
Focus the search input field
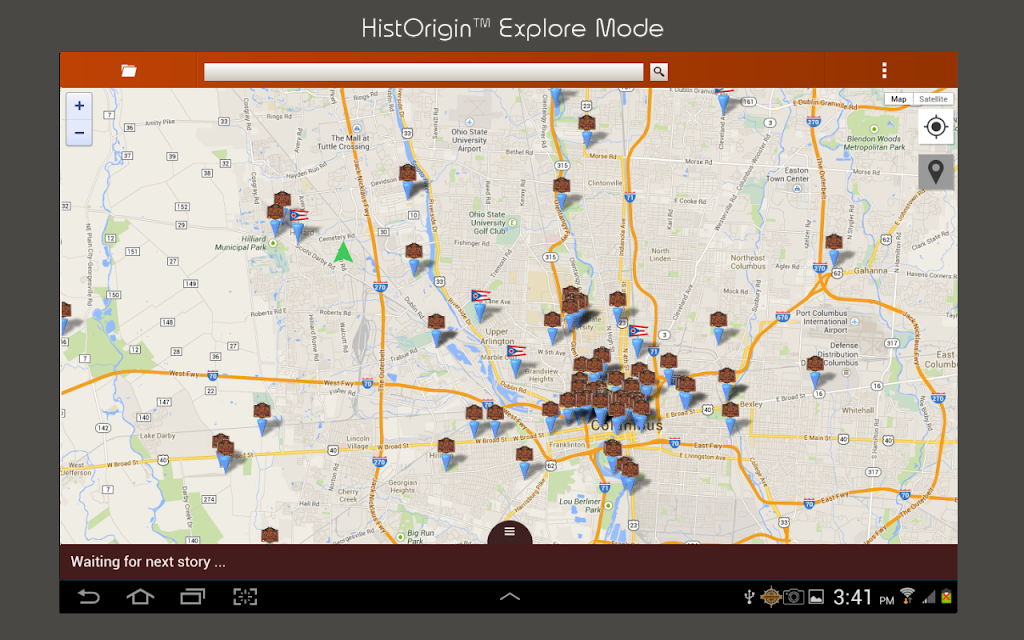click(x=424, y=72)
